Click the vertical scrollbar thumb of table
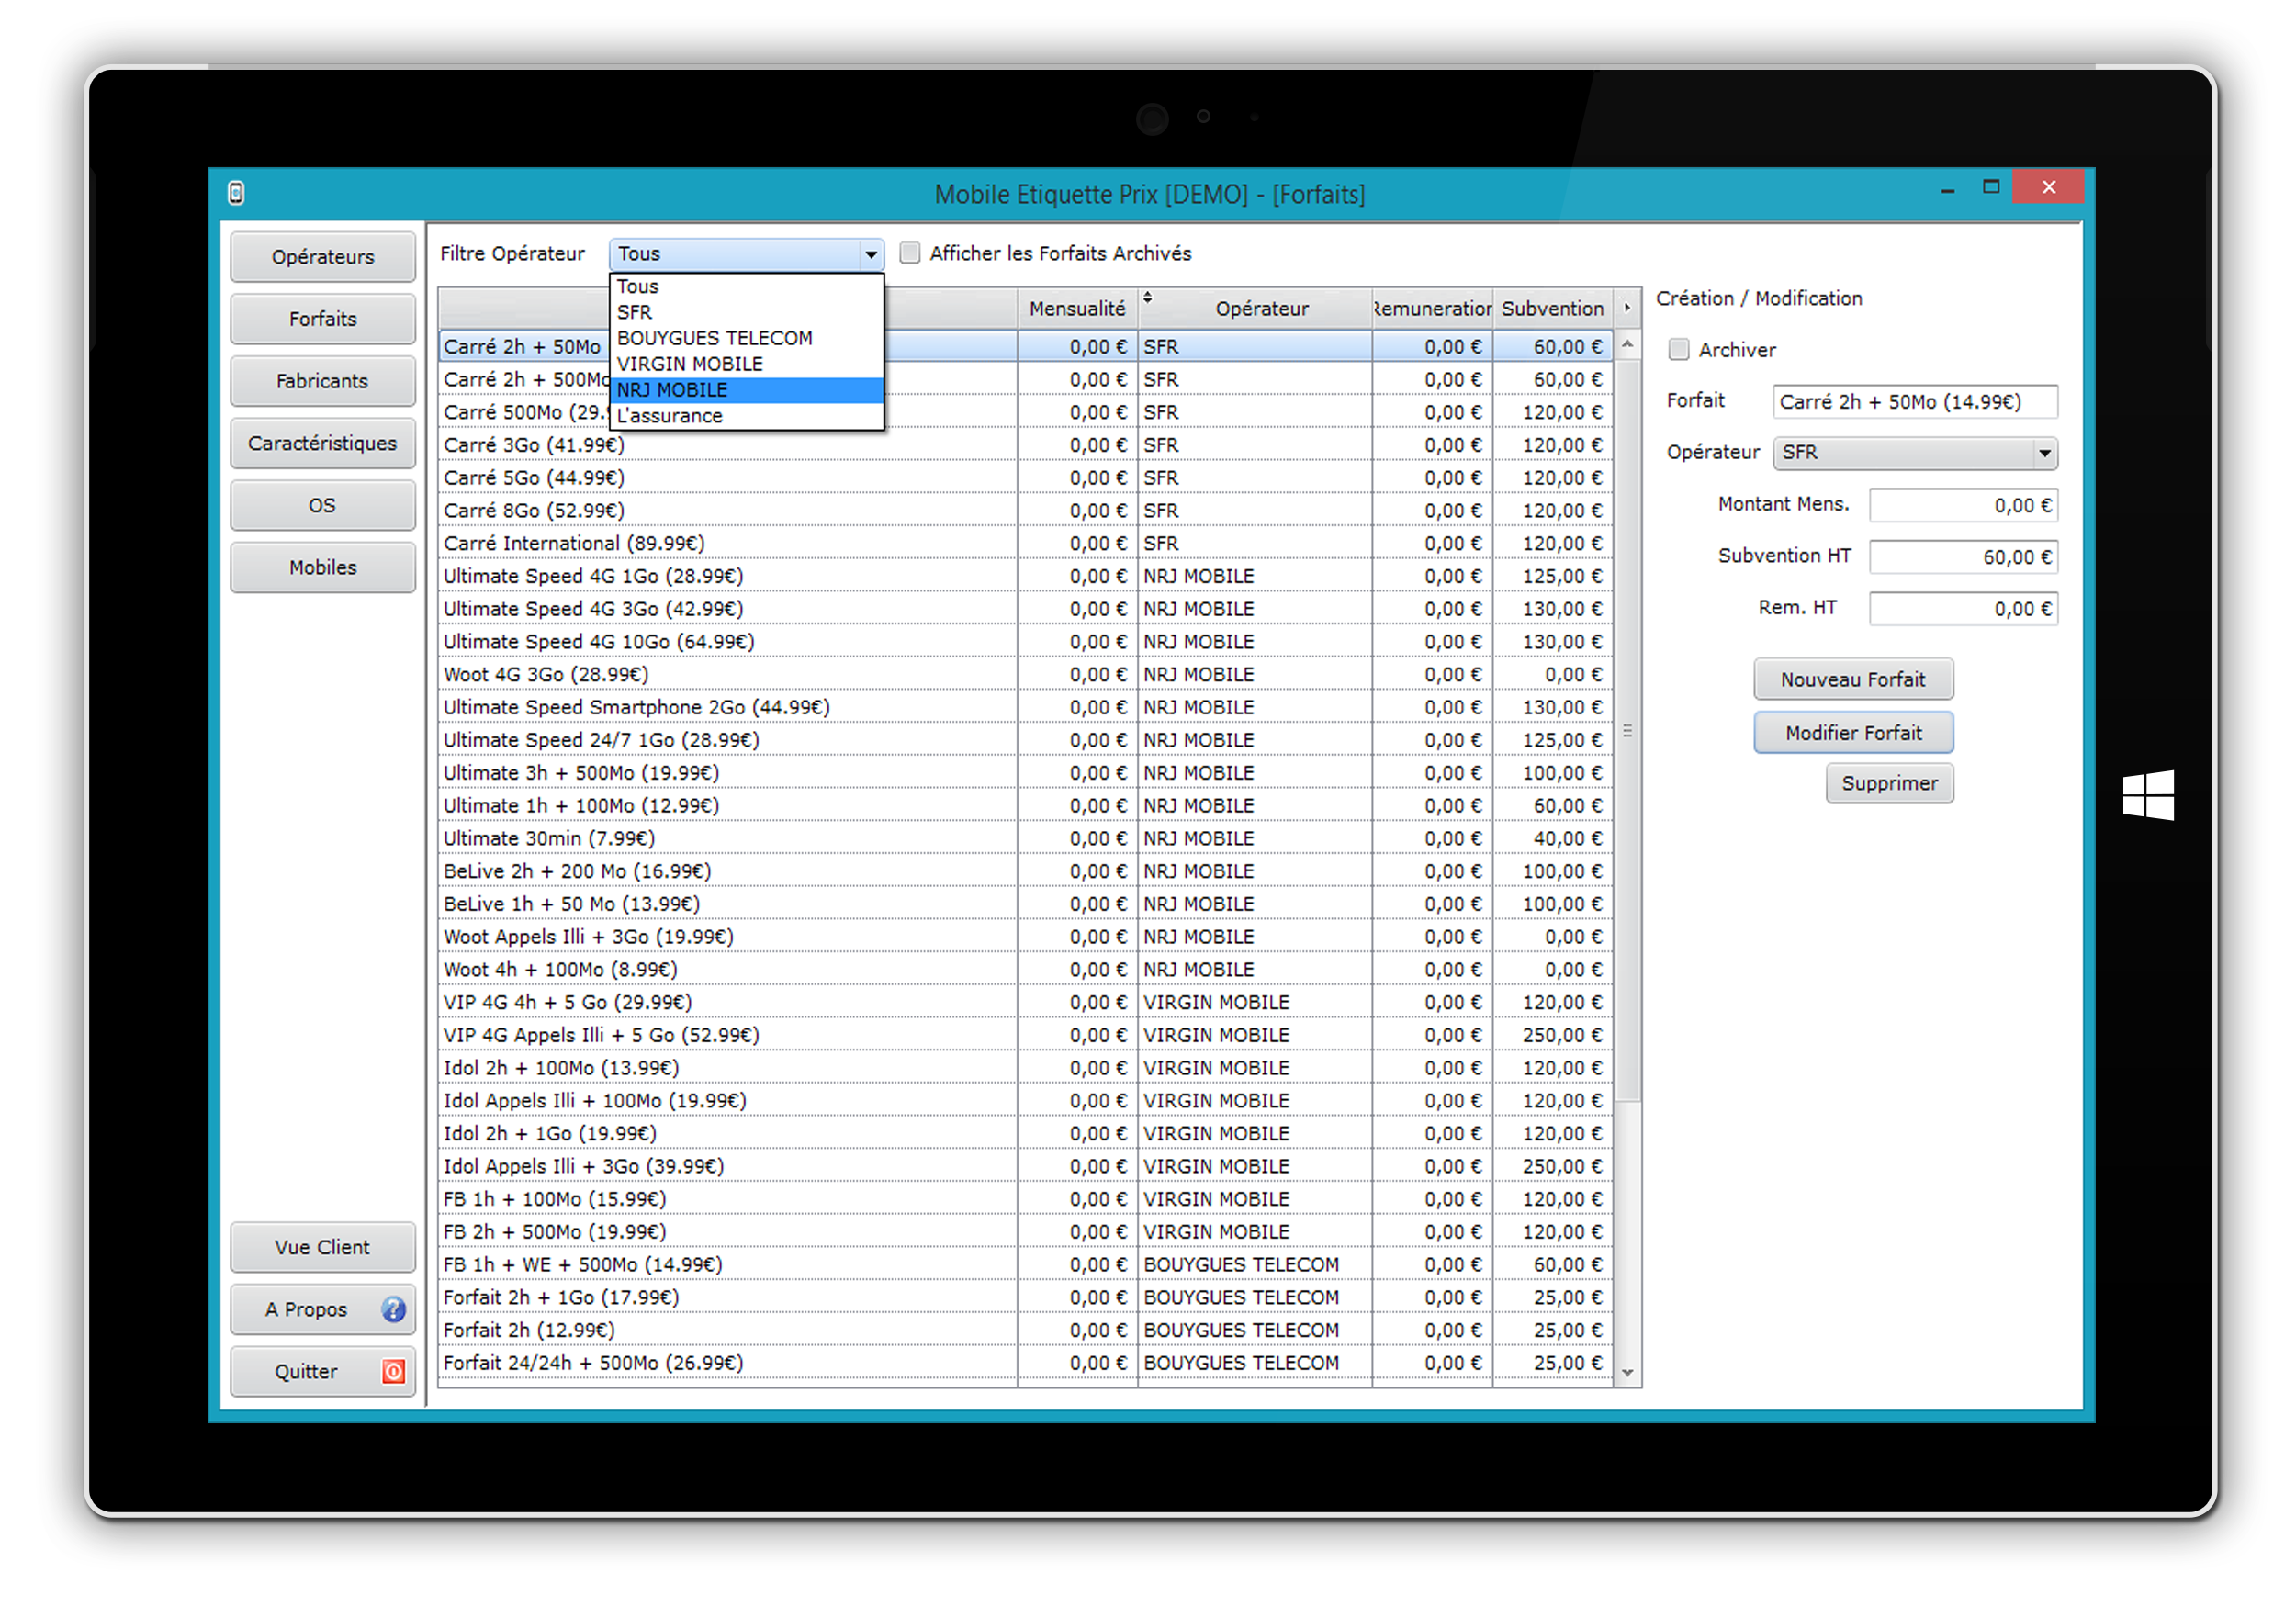2296x1606 pixels. point(1627,730)
